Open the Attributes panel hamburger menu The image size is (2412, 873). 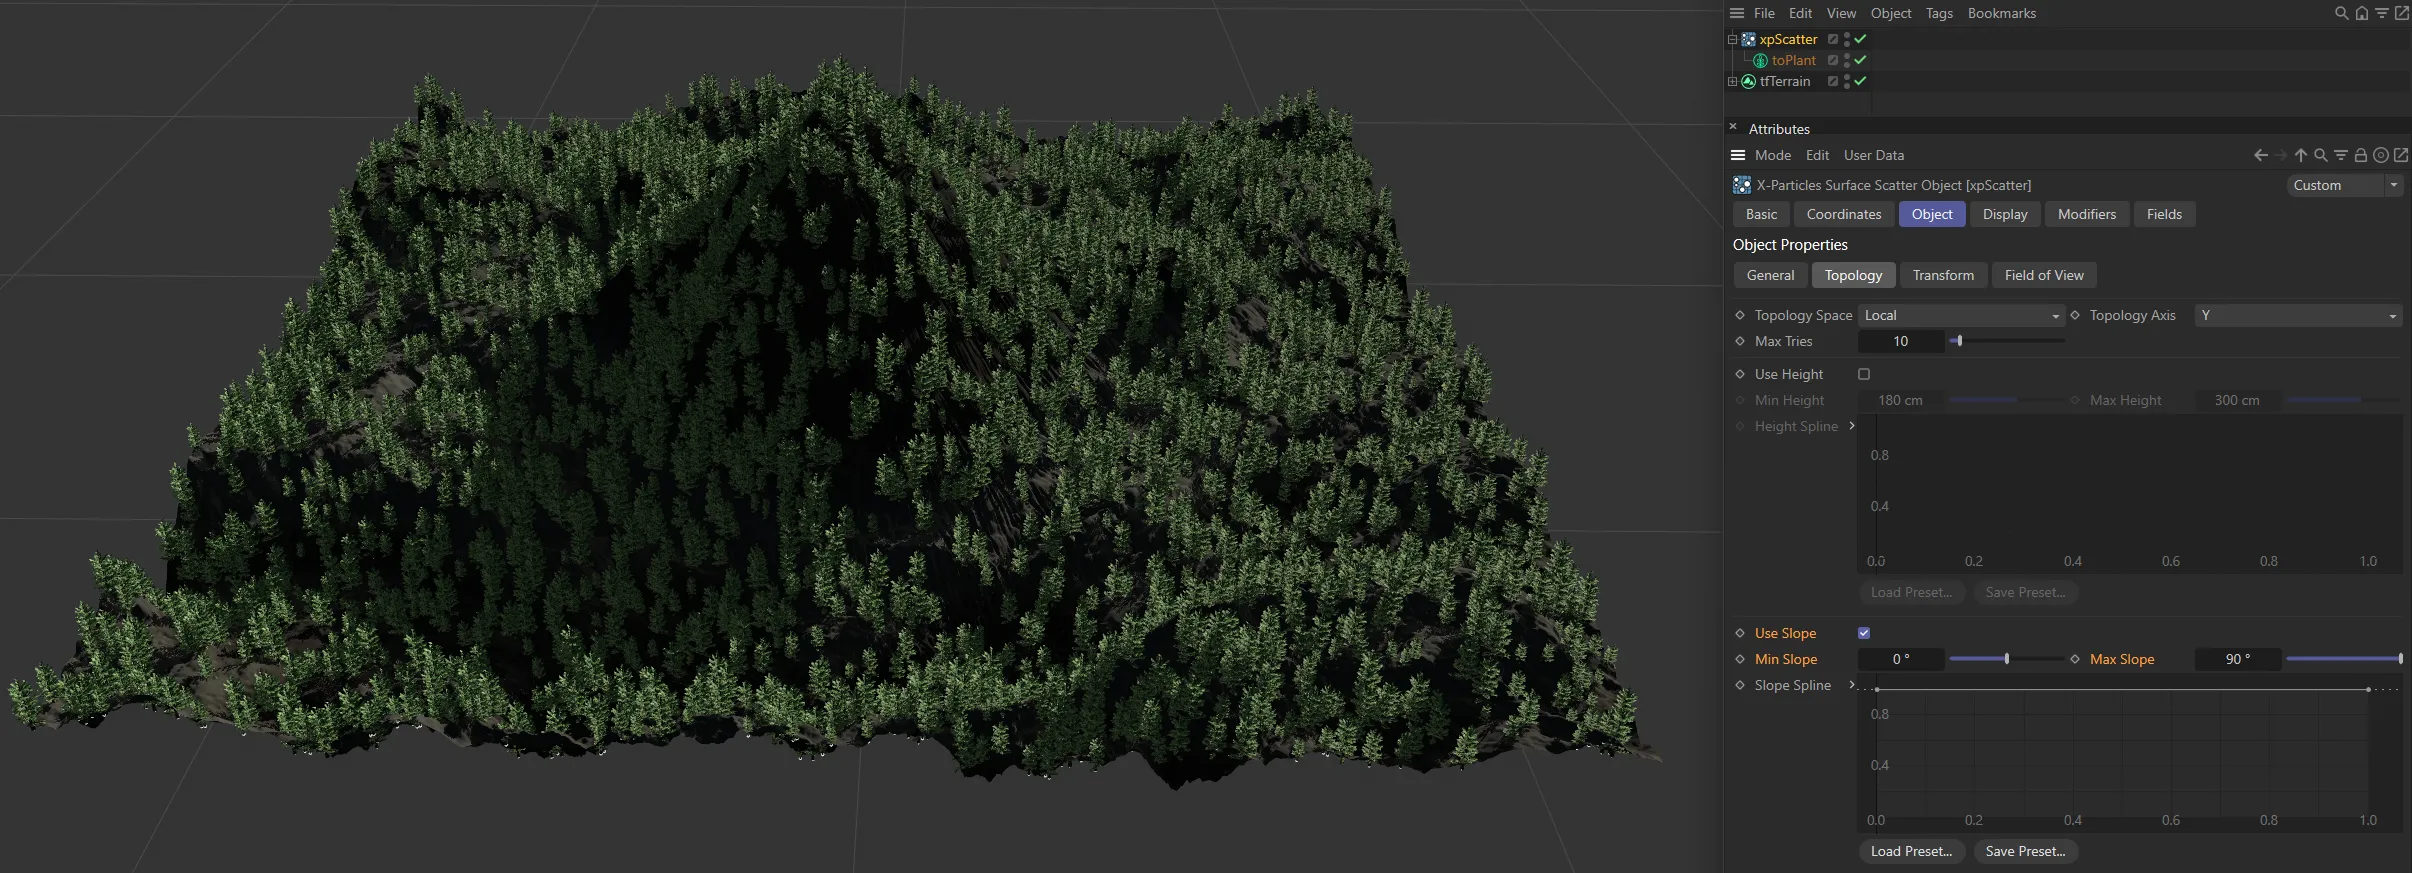point(1738,155)
